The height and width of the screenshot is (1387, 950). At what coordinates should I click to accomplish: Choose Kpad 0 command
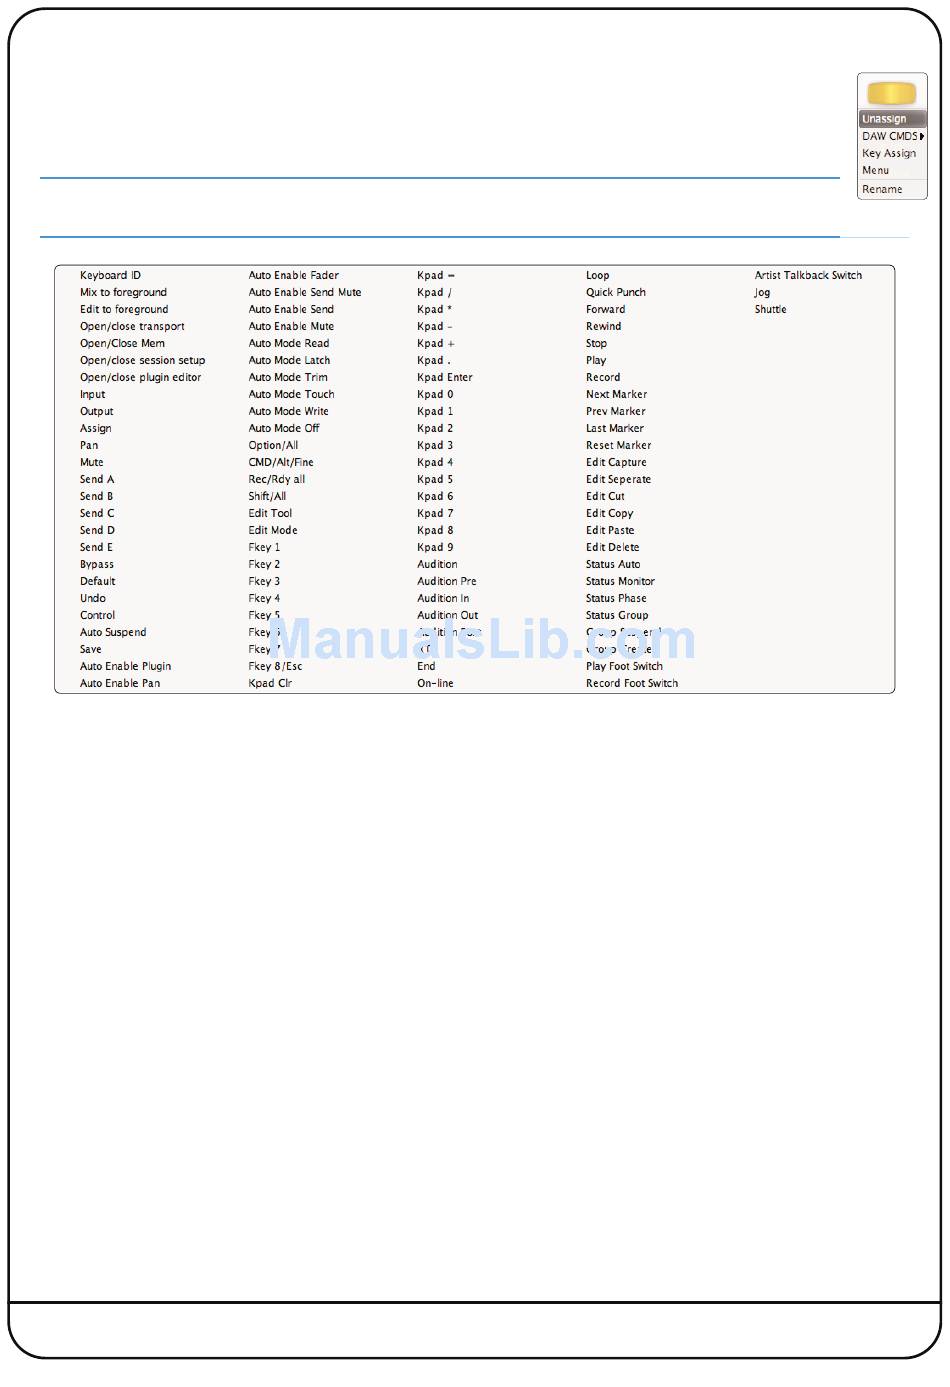pos(435,394)
